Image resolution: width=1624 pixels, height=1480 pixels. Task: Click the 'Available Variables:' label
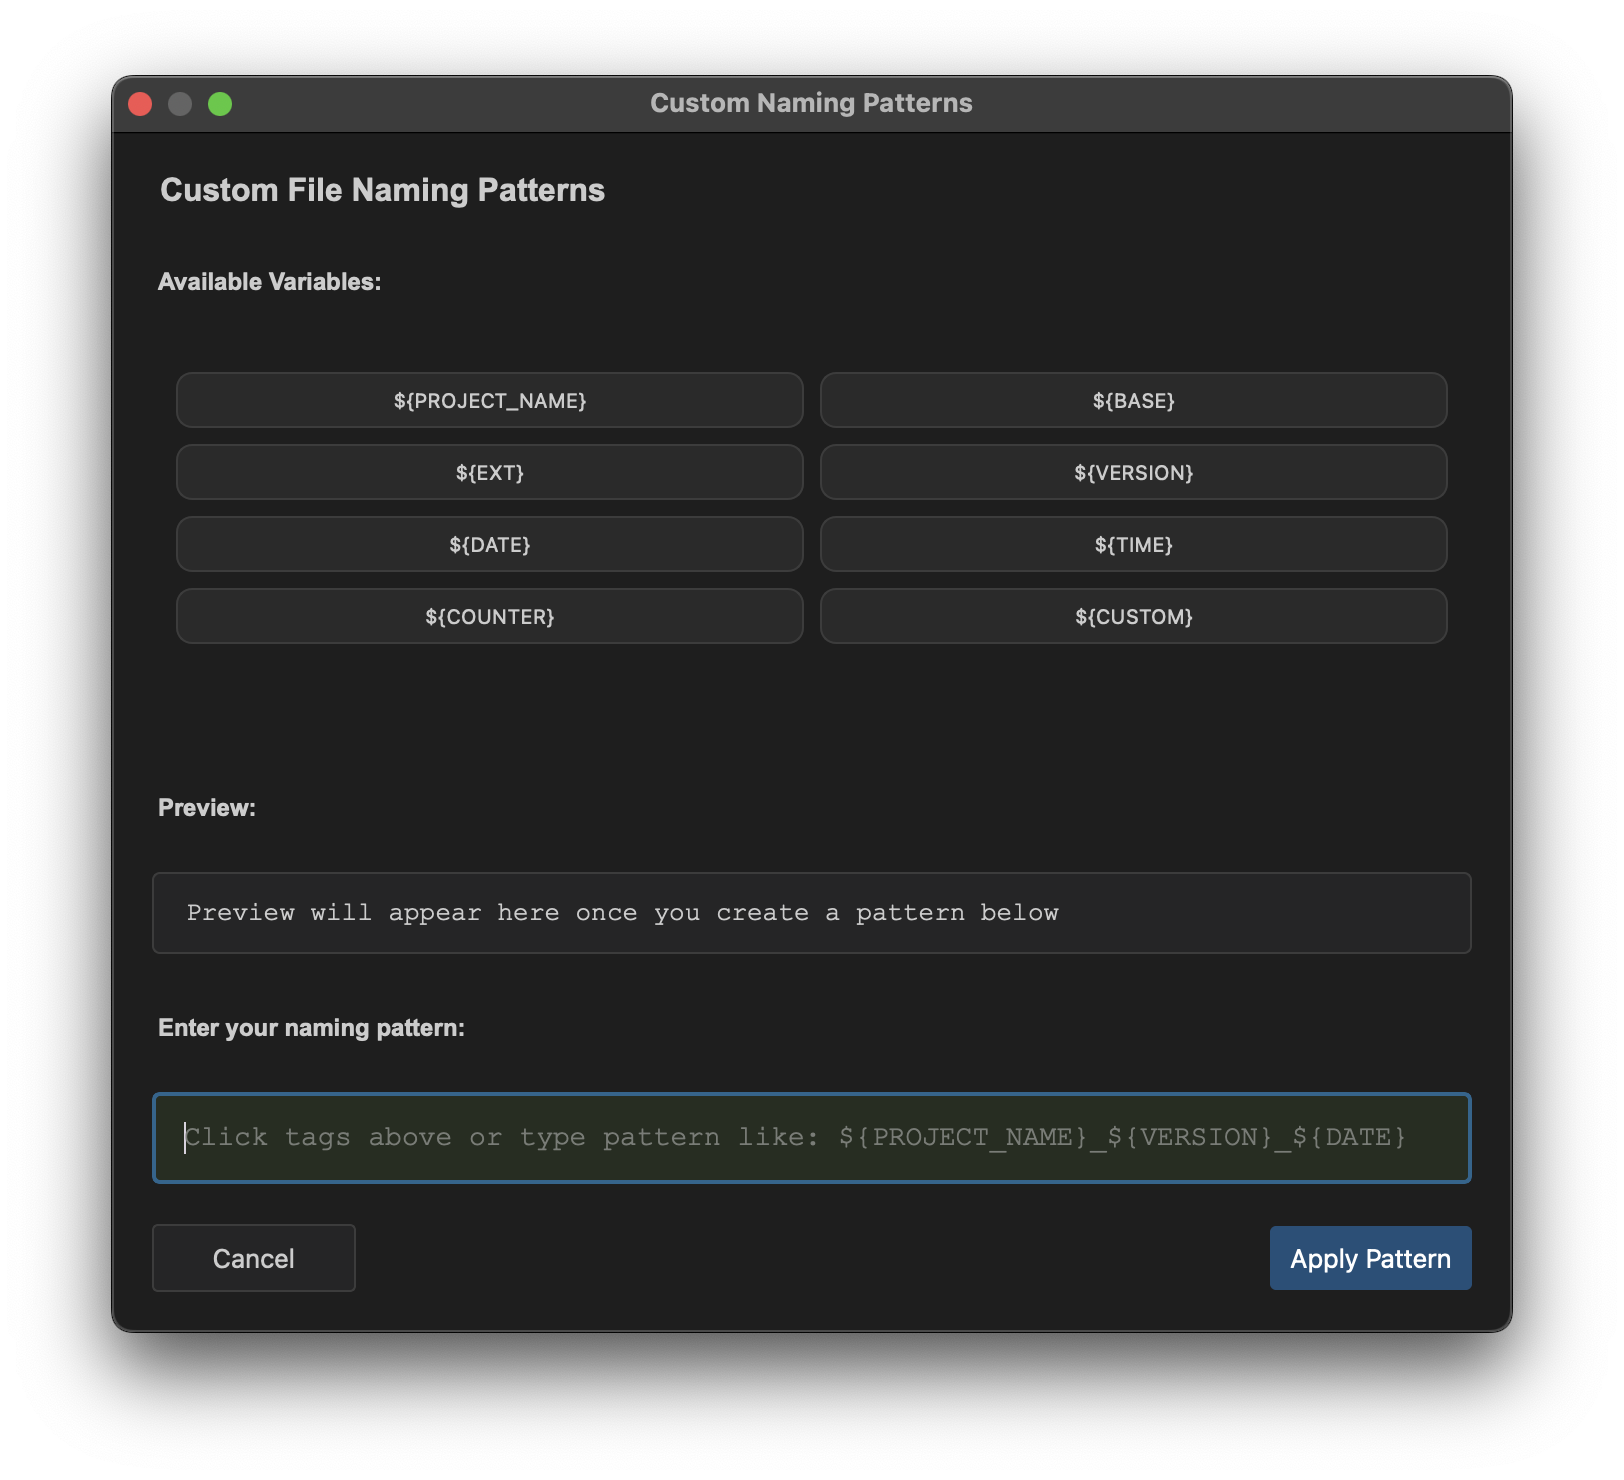pos(269,282)
